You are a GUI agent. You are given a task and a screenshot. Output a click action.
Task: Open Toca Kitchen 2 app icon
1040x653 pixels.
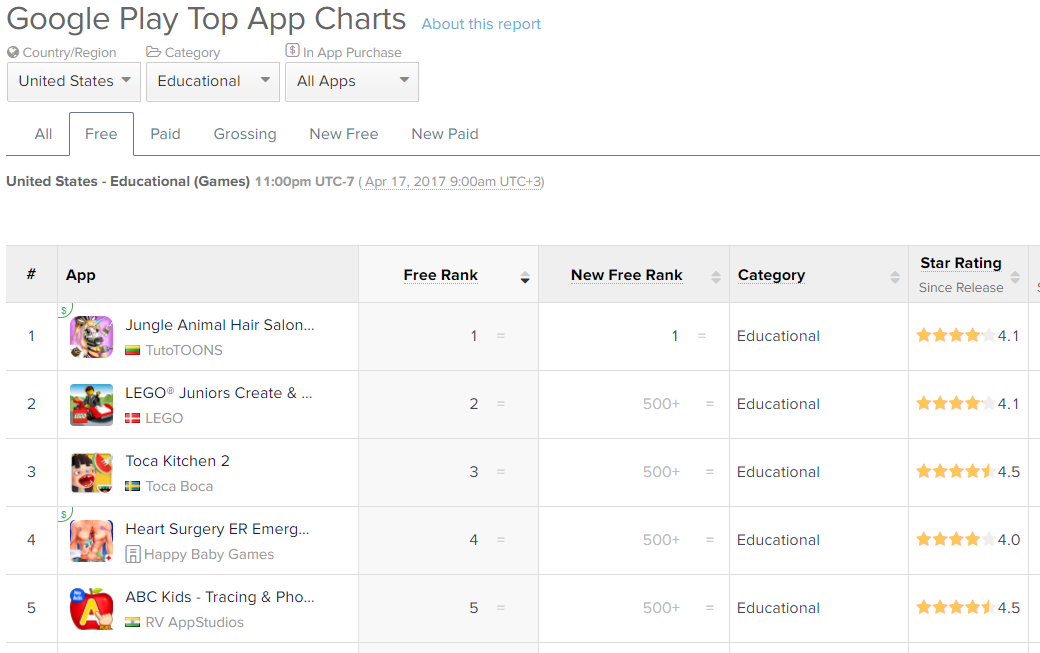[92, 473]
